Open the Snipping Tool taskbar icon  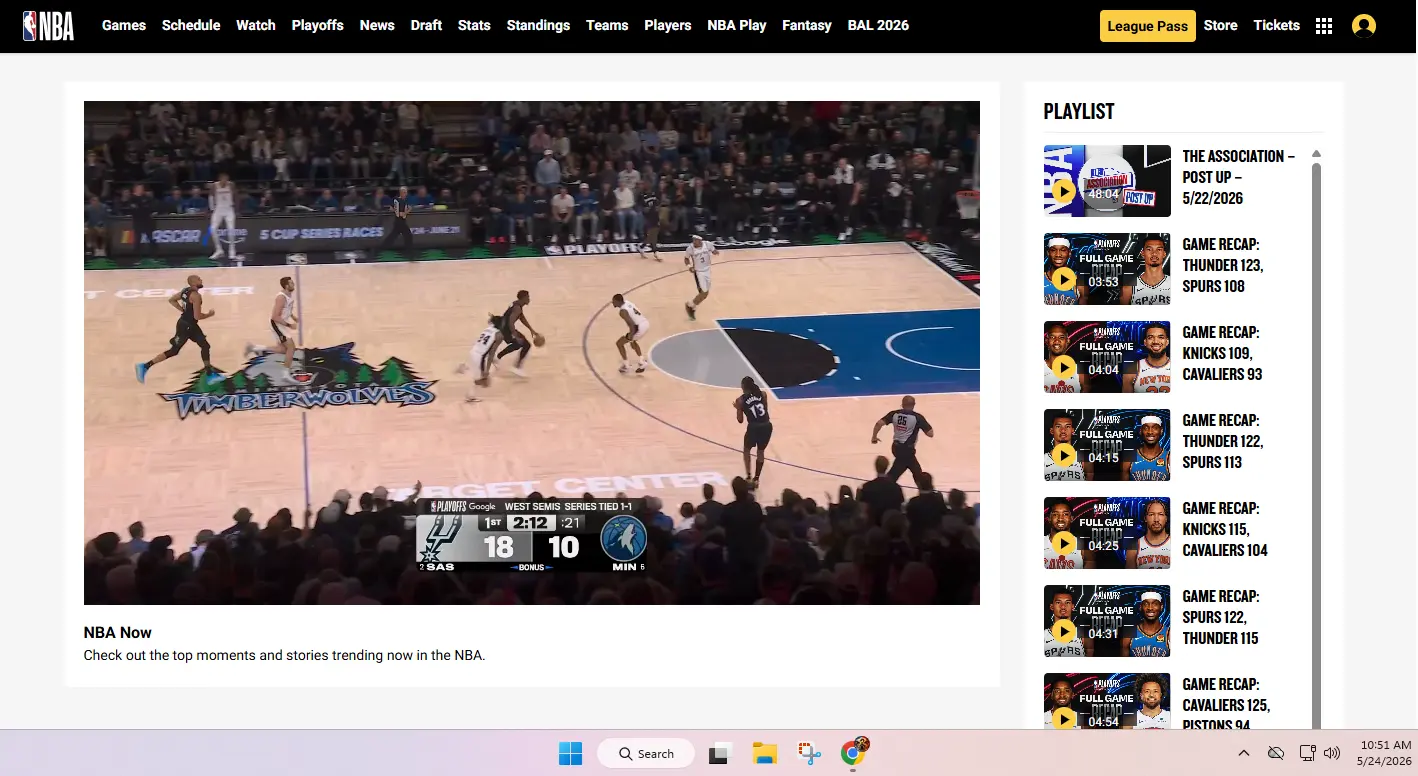[x=809, y=754]
